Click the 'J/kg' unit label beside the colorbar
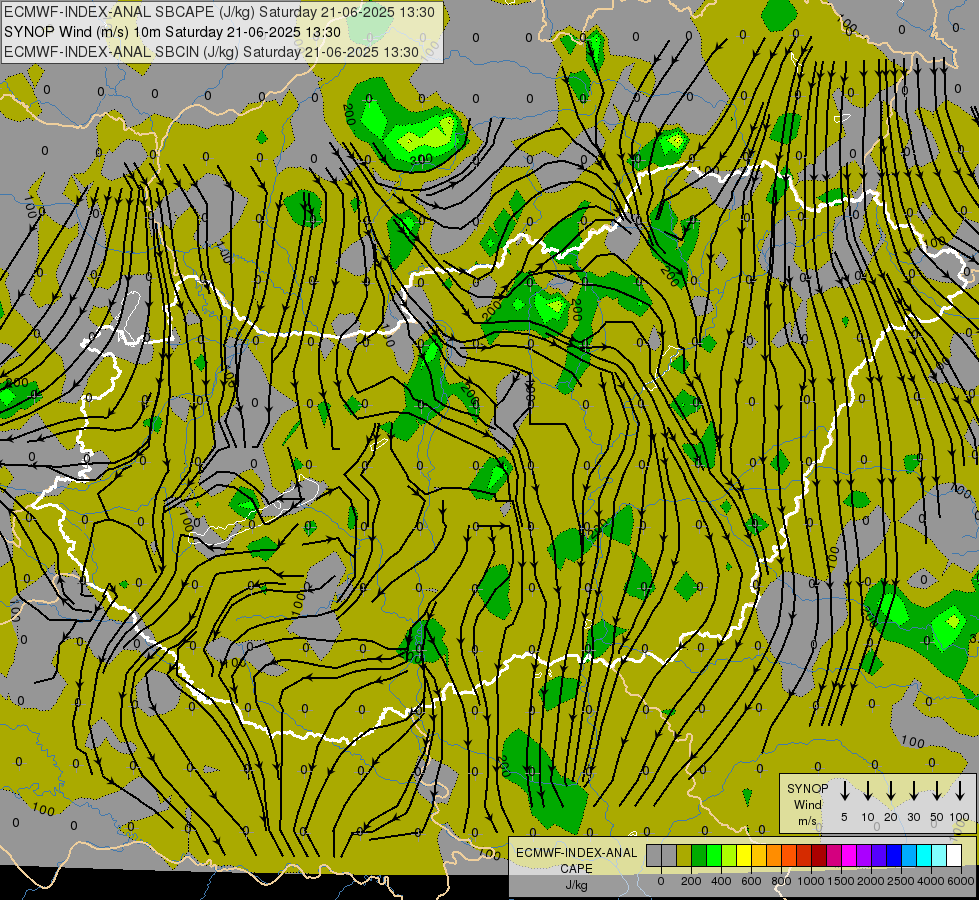Screen dimensions: 979x900 click(x=576, y=885)
